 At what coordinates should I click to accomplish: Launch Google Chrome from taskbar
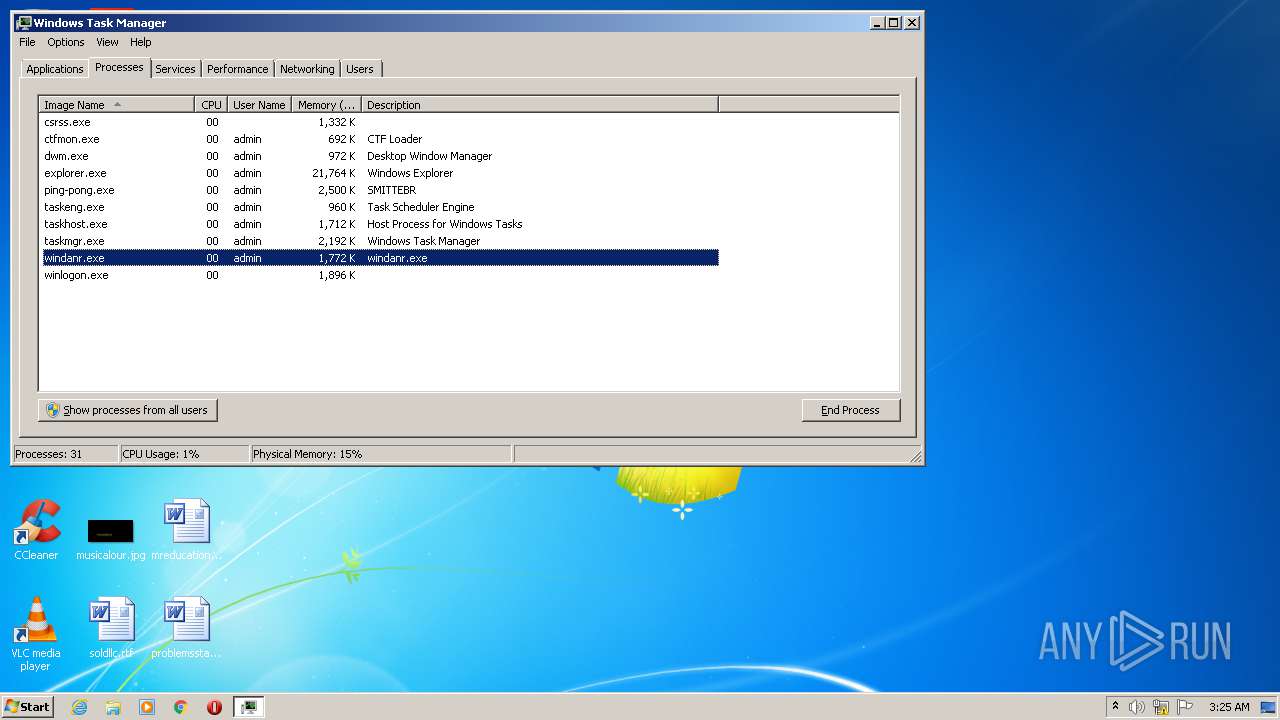pyautogui.click(x=180, y=707)
